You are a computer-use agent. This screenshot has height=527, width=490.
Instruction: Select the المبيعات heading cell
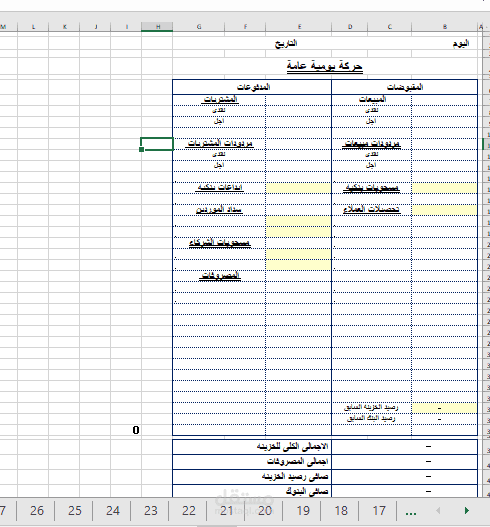point(372,99)
